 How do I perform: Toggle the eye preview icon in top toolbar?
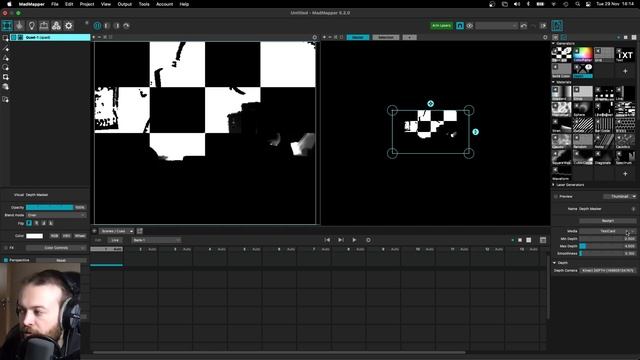470,26
